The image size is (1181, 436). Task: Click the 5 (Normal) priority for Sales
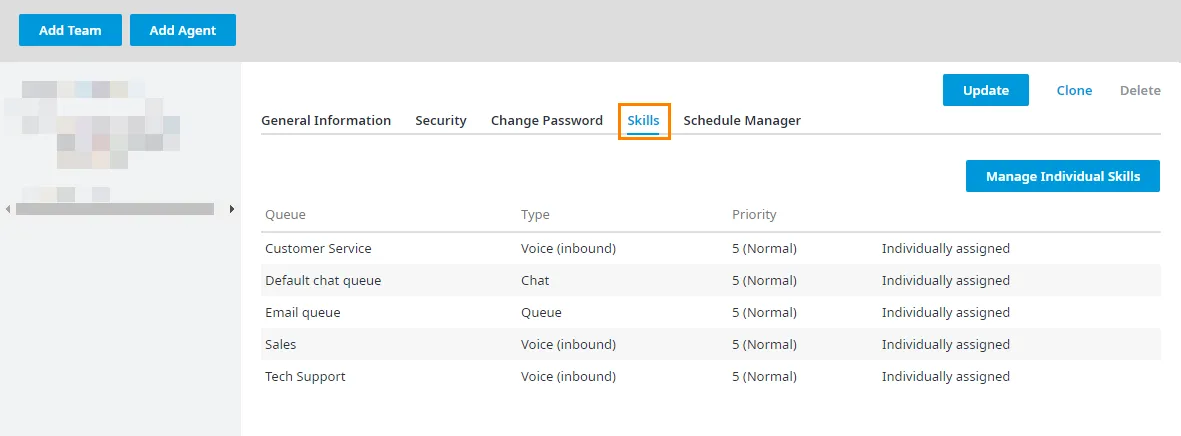[x=764, y=344]
